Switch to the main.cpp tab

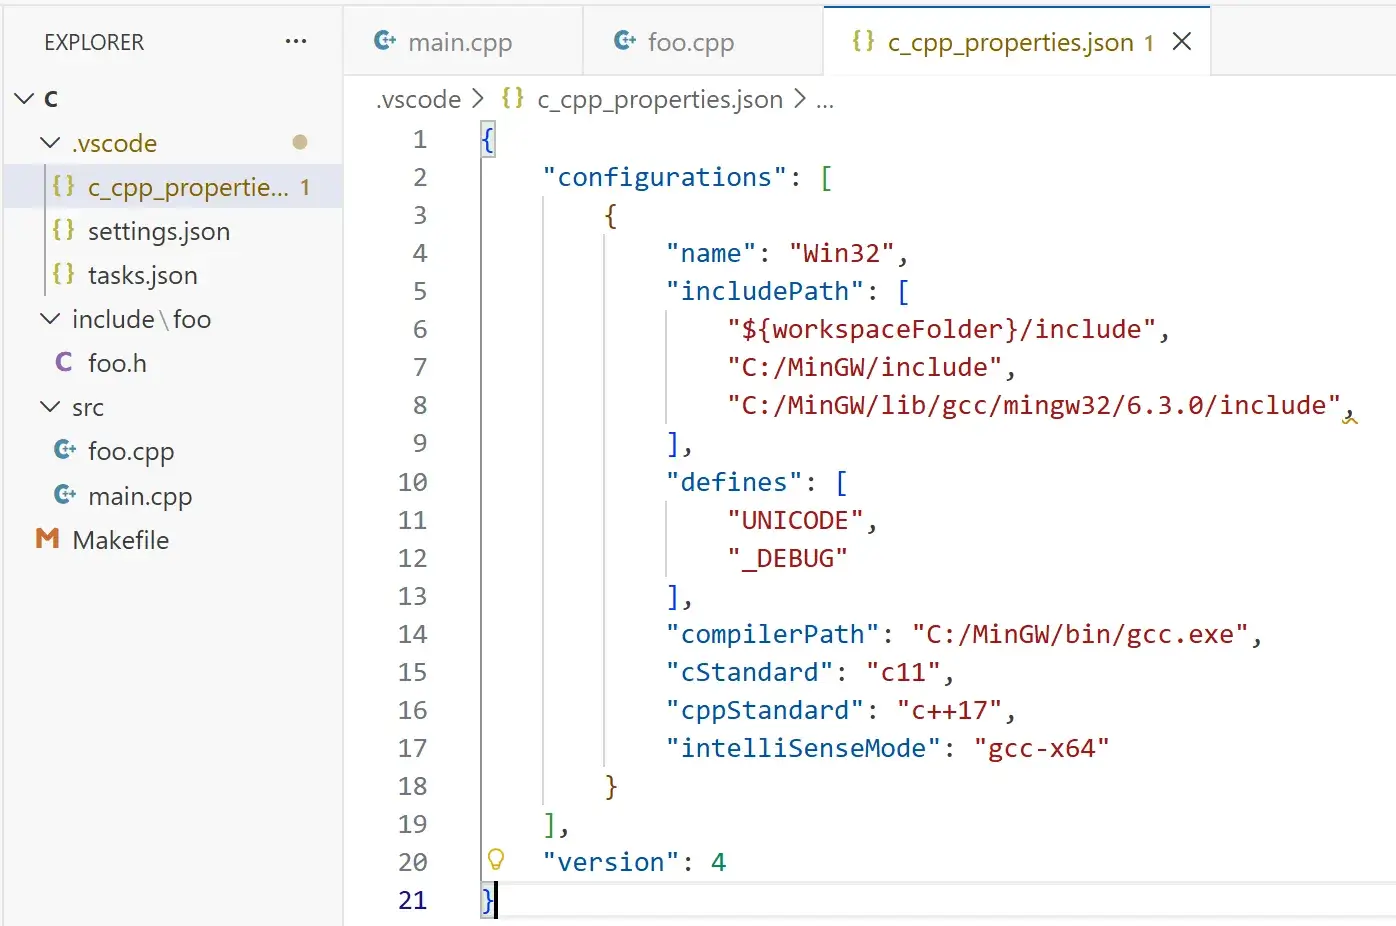click(x=460, y=41)
